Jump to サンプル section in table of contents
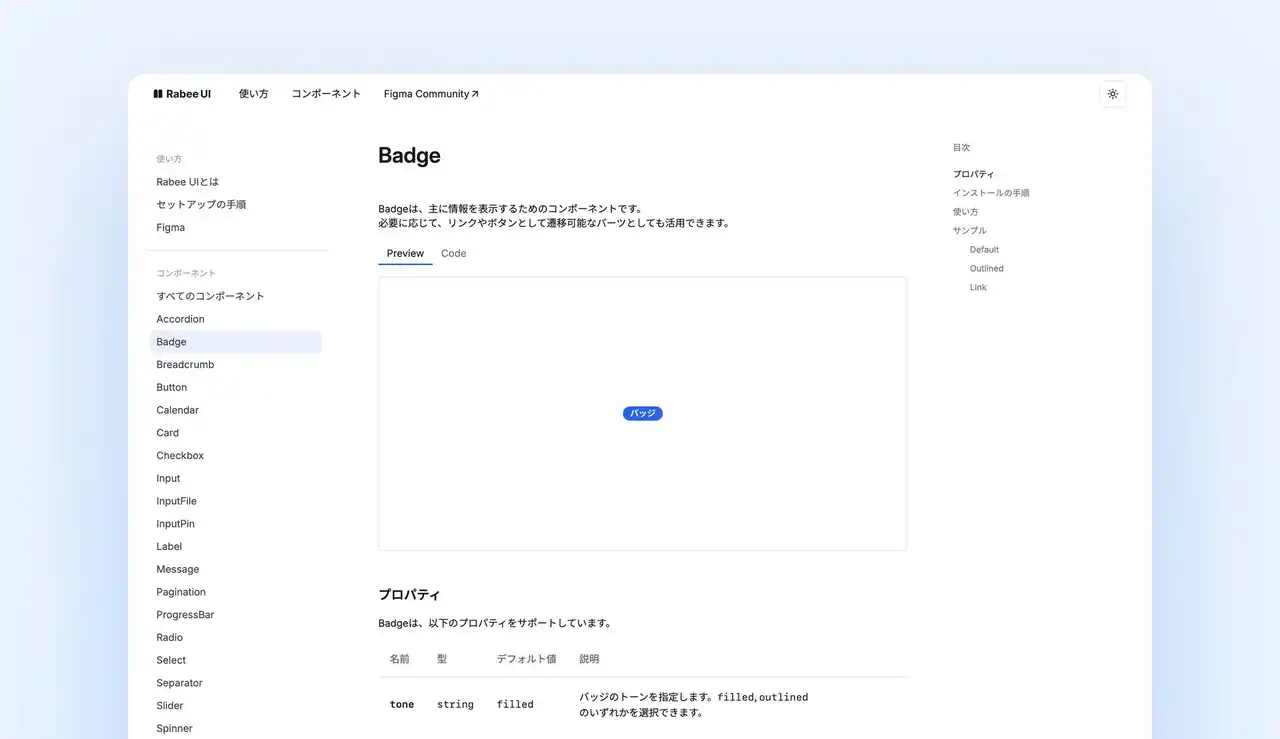The width and height of the screenshot is (1280, 739). click(x=969, y=231)
